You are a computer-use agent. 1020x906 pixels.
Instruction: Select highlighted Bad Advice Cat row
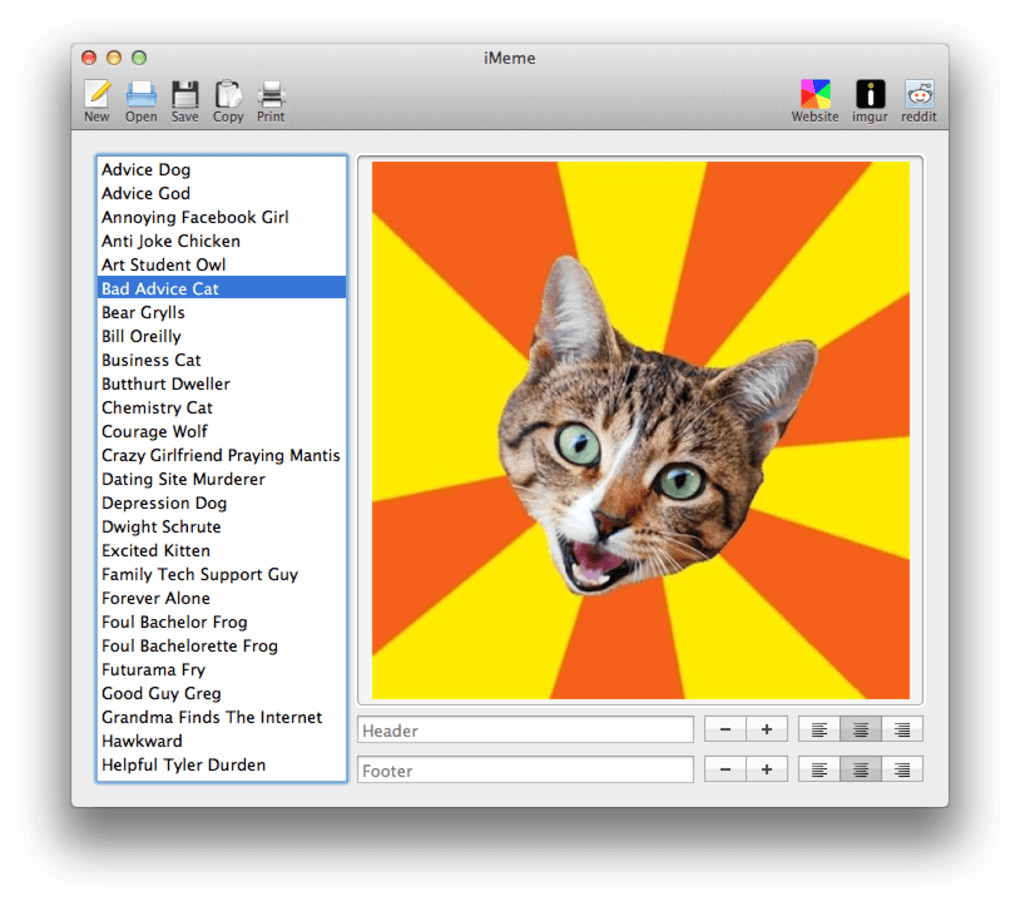click(x=222, y=287)
